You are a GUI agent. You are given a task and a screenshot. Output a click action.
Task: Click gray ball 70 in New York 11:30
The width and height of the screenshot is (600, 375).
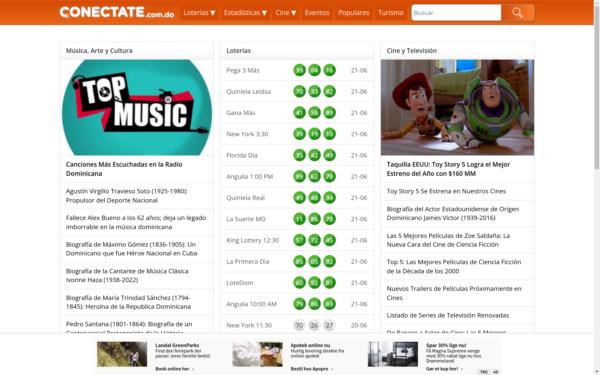(x=299, y=325)
